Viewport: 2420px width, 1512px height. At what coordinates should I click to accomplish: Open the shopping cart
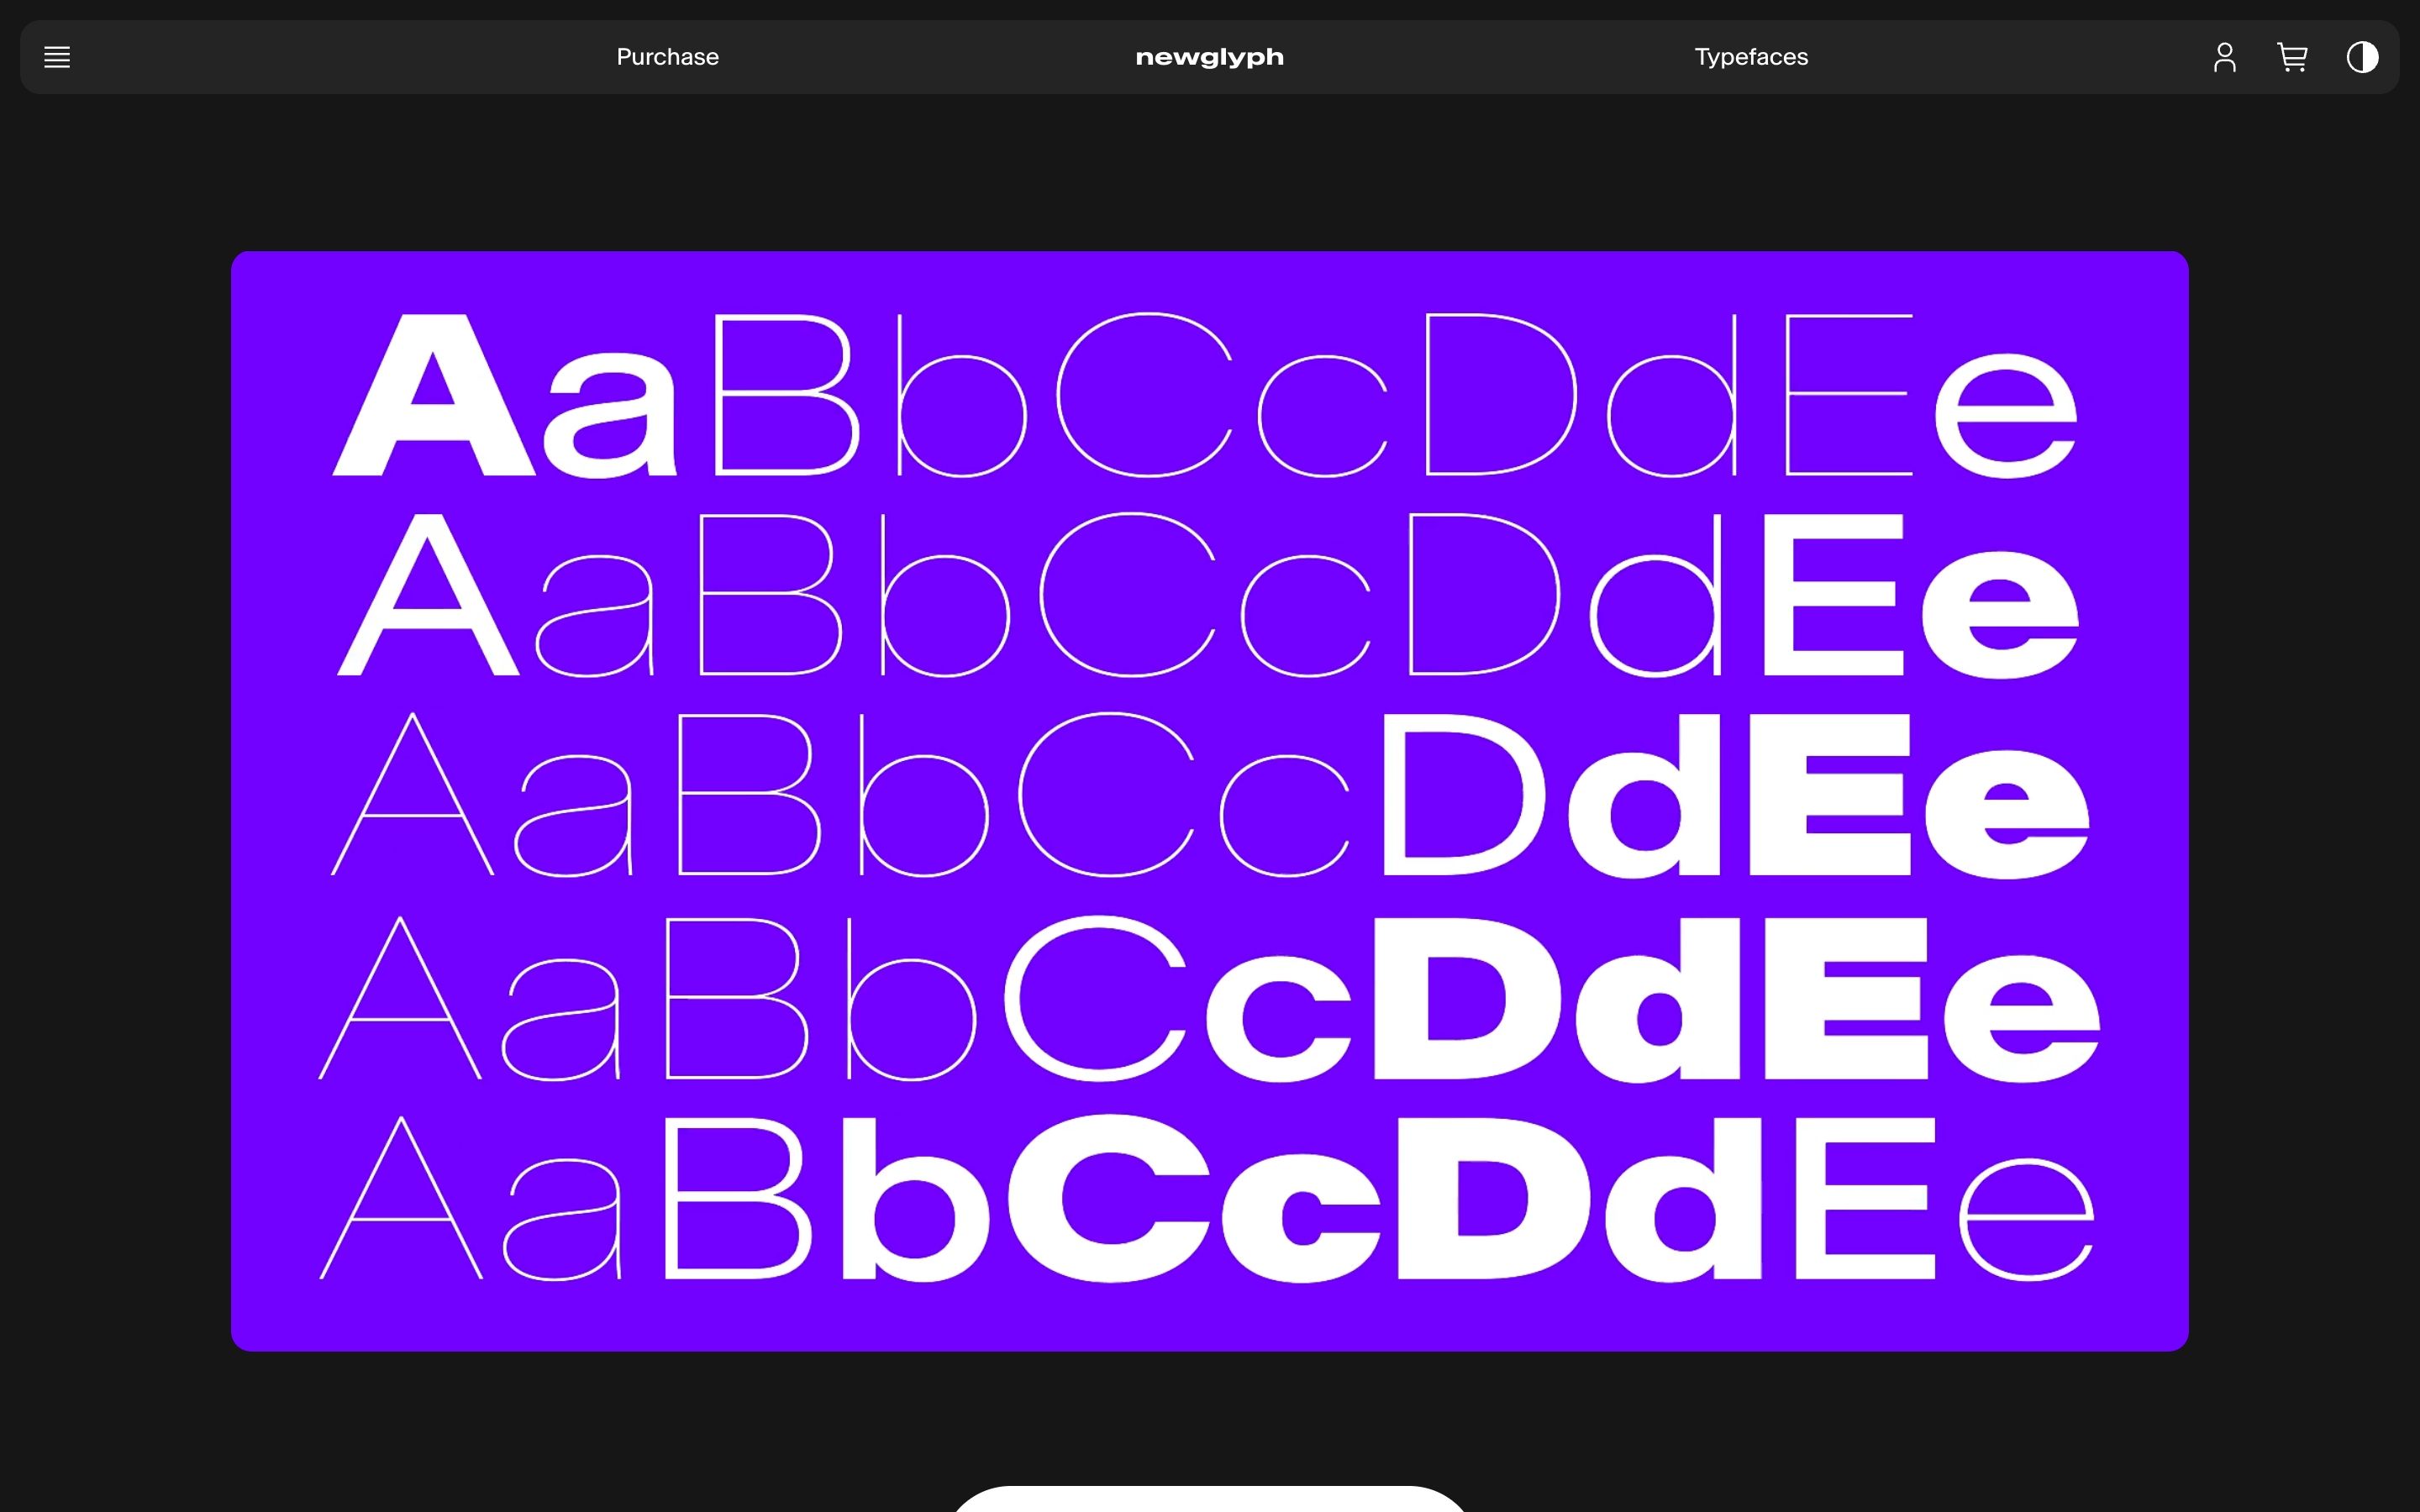click(2292, 57)
